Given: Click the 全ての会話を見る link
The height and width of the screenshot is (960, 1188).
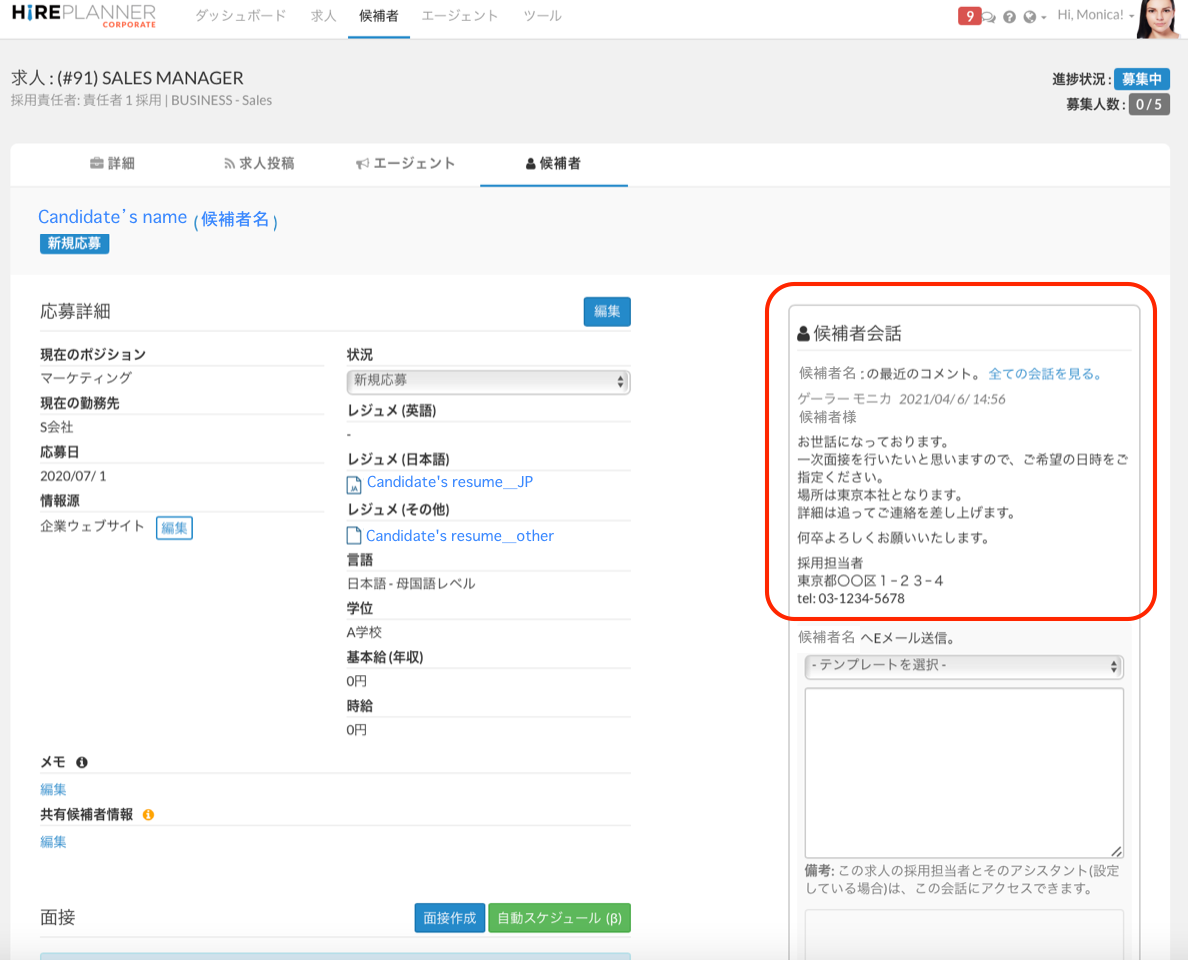Looking at the screenshot, I should [x=1045, y=374].
